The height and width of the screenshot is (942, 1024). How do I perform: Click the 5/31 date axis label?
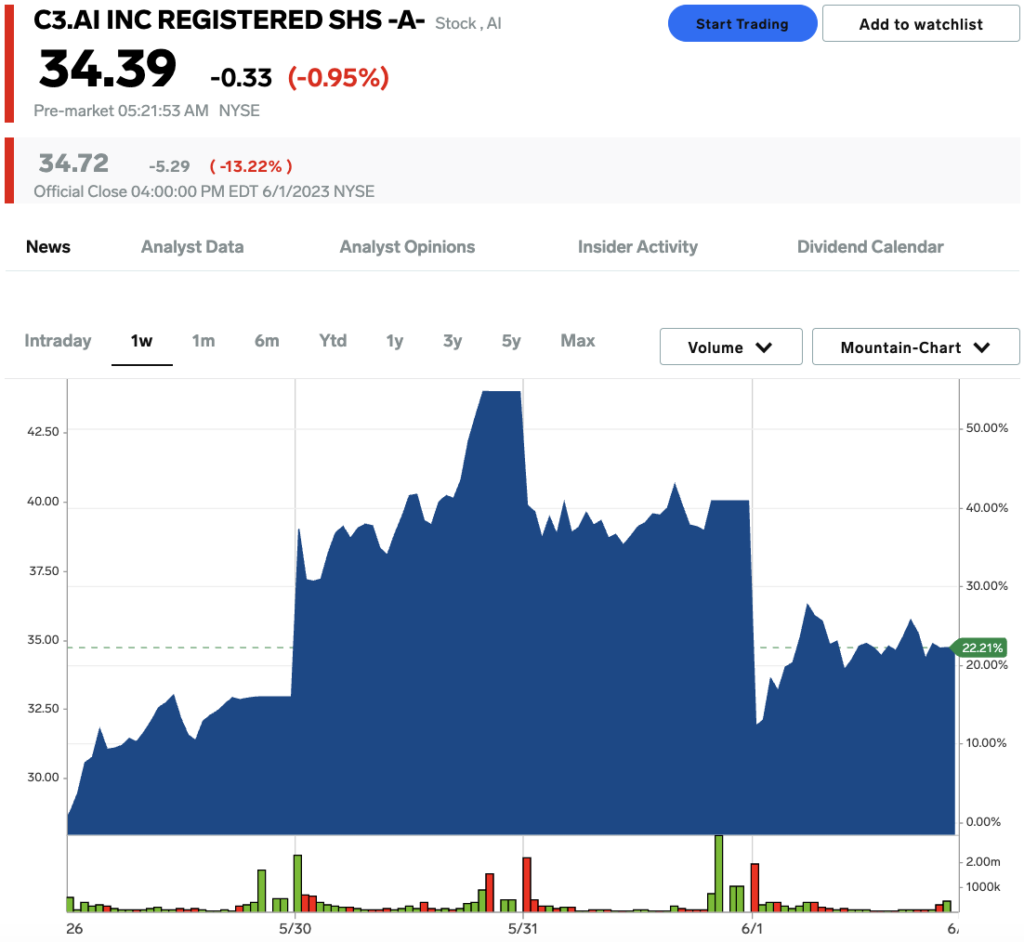tap(522, 928)
